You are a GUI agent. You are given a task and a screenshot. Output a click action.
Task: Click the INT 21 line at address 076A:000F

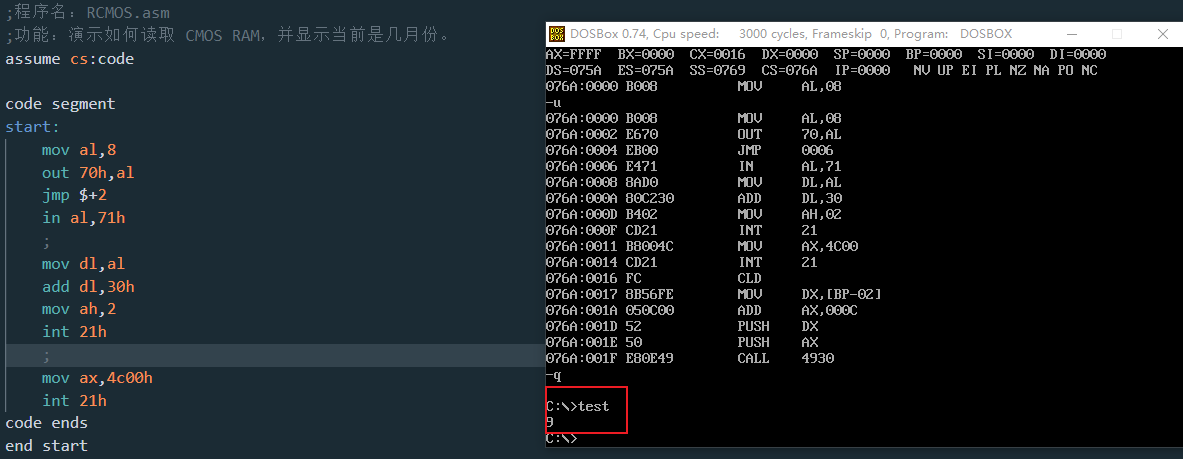[681, 230]
